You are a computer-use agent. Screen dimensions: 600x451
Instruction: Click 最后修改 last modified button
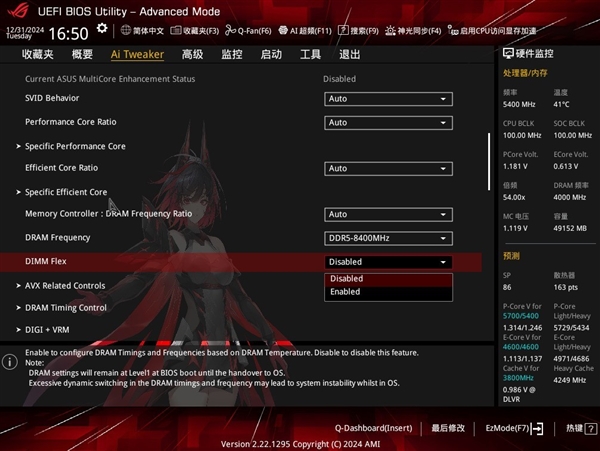click(448, 428)
